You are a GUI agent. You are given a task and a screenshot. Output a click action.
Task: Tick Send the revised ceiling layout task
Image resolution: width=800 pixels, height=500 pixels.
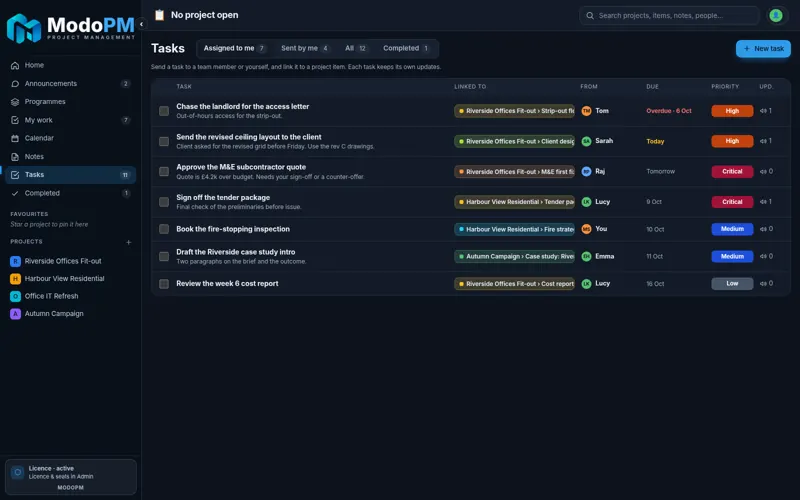point(164,141)
